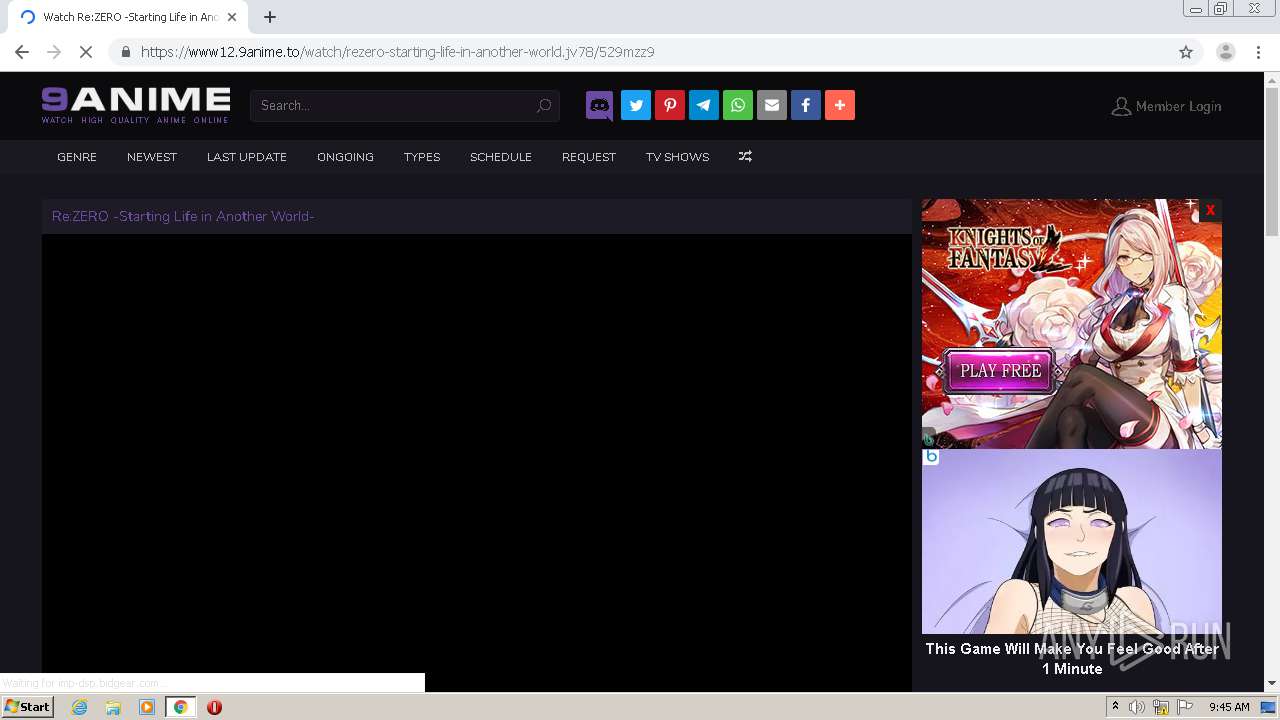The width and height of the screenshot is (1280, 720).
Task: Open a new browser tab
Action: [x=270, y=17]
